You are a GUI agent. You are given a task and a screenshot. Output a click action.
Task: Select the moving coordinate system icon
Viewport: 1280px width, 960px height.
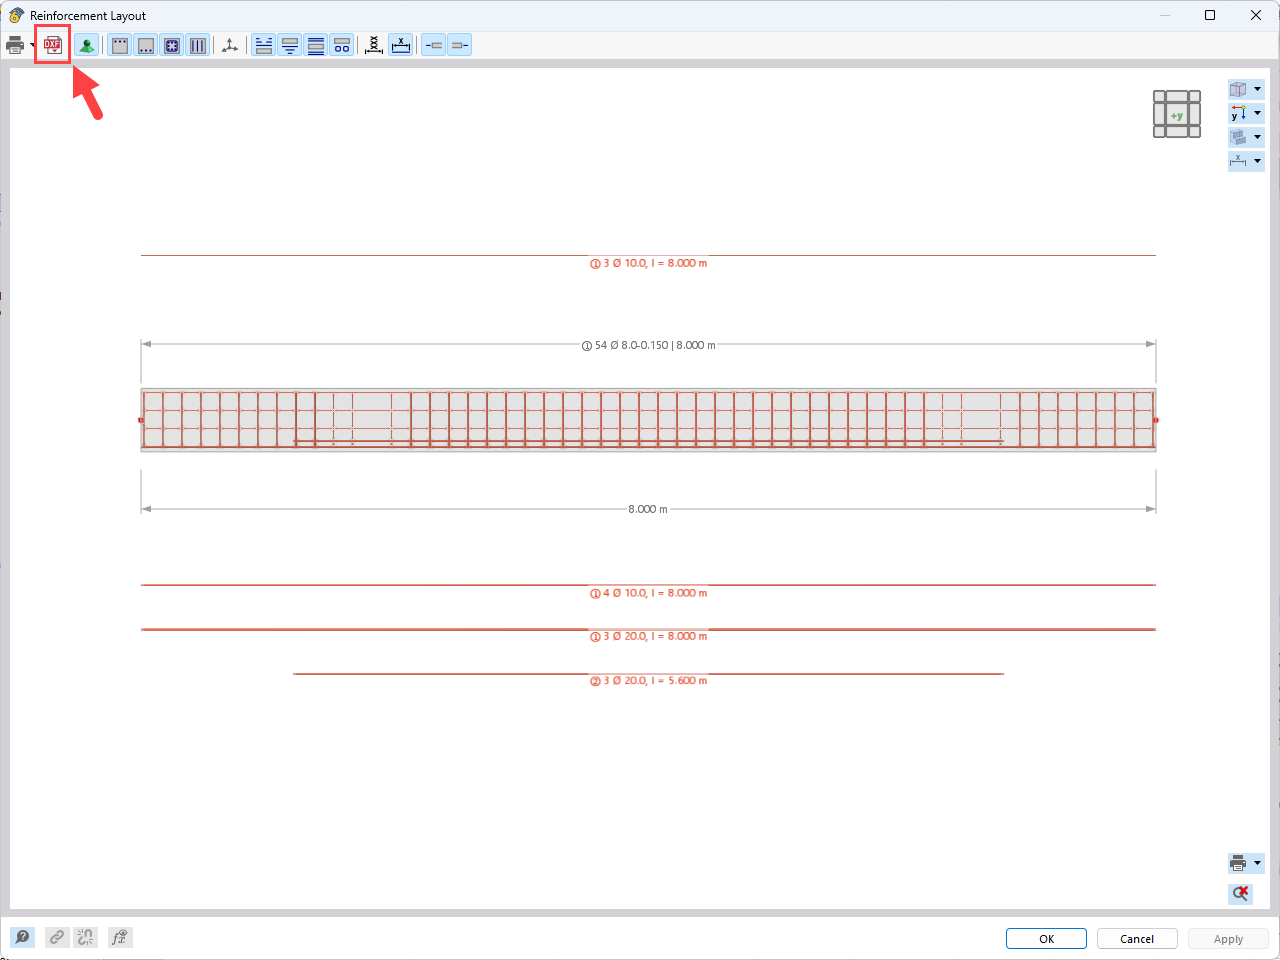click(x=229, y=44)
